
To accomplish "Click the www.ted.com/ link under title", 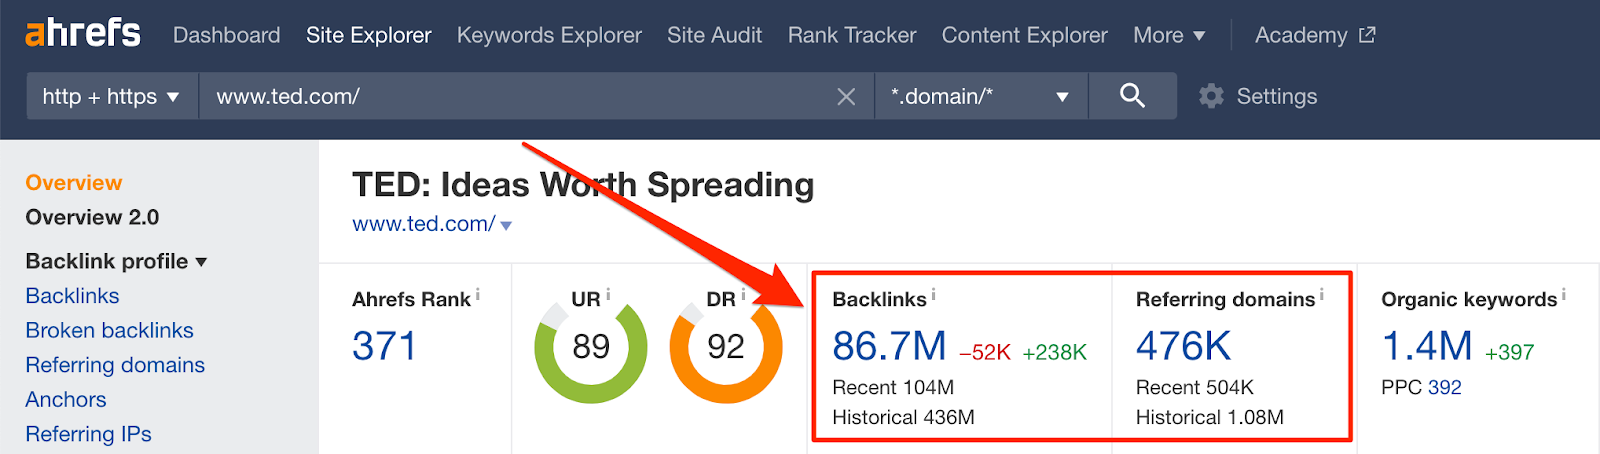I will pos(423,224).
